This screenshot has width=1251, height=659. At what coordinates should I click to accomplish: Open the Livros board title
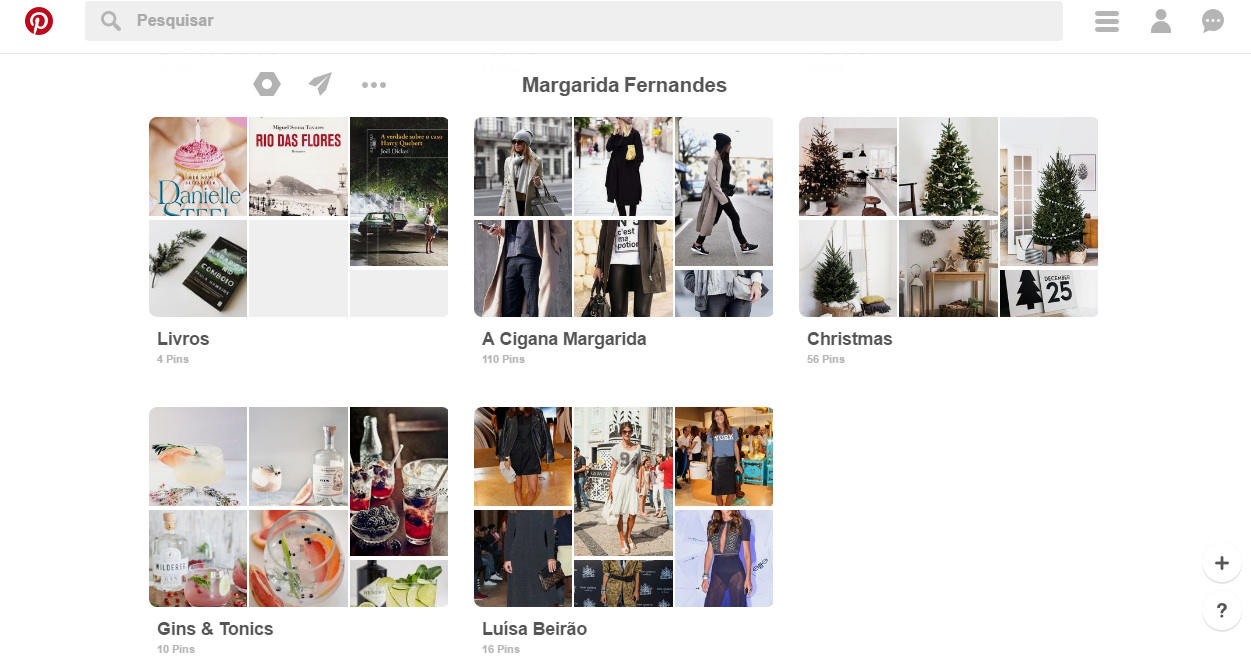[x=183, y=339]
